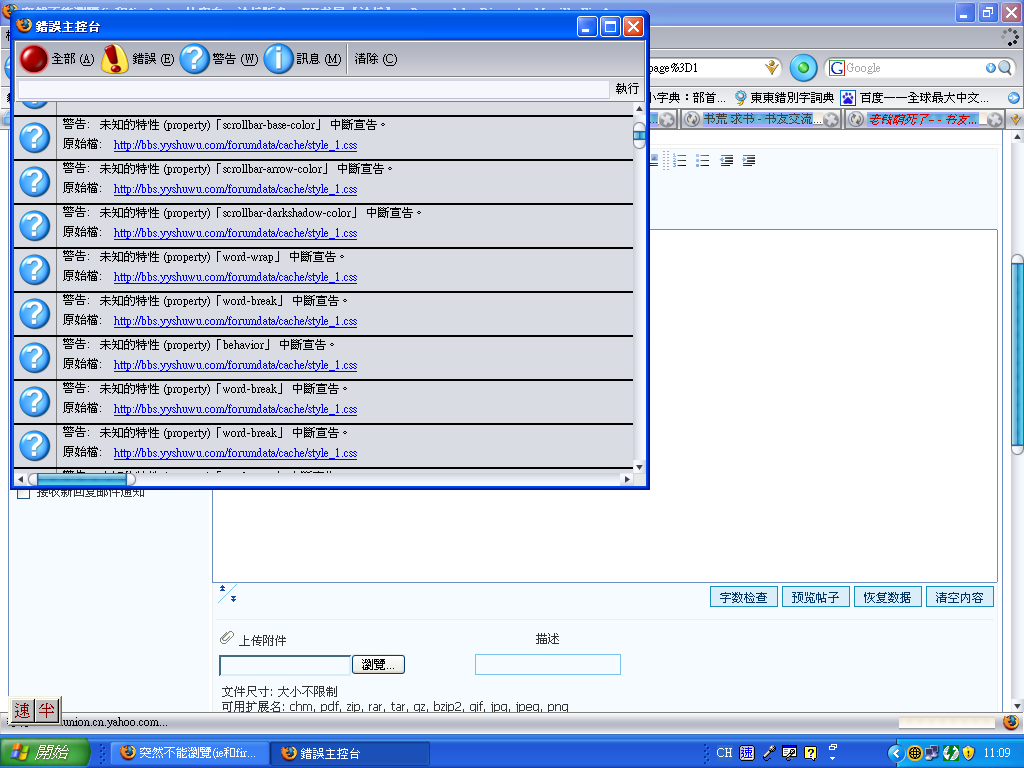
Task: Open source link of scrollbar-darkshadow-color warning
Action: pyautogui.click(x=235, y=233)
